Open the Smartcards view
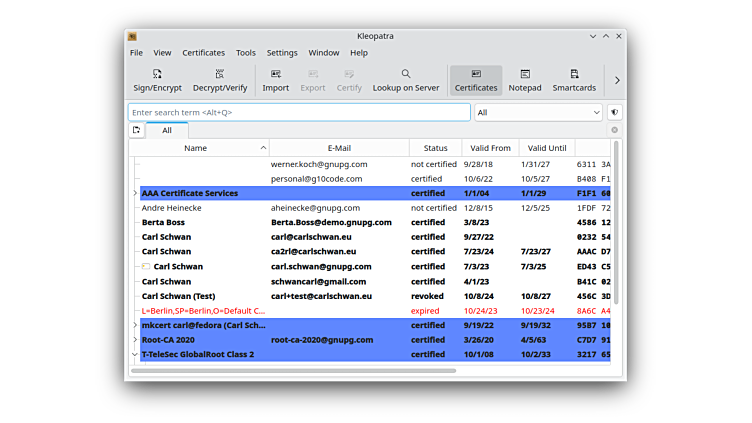This screenshot has width=752, height=423. click(x=574, y=80)
